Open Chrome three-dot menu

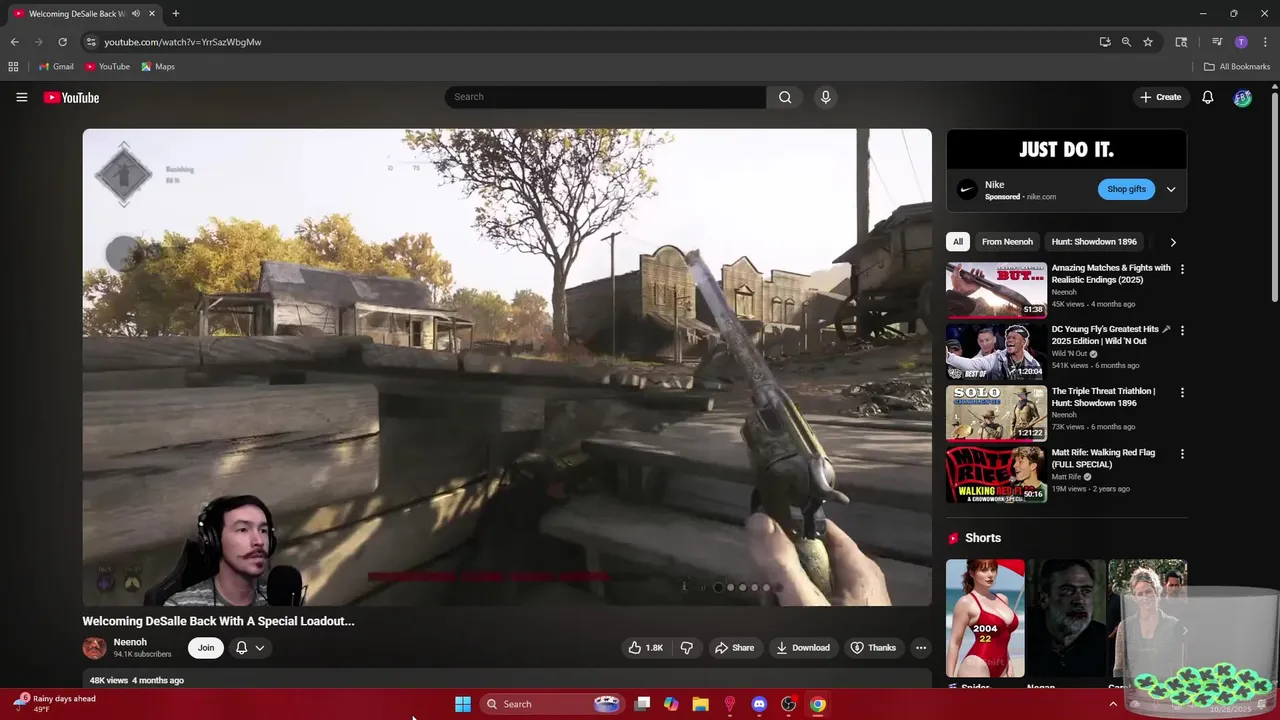(1265, 42)
